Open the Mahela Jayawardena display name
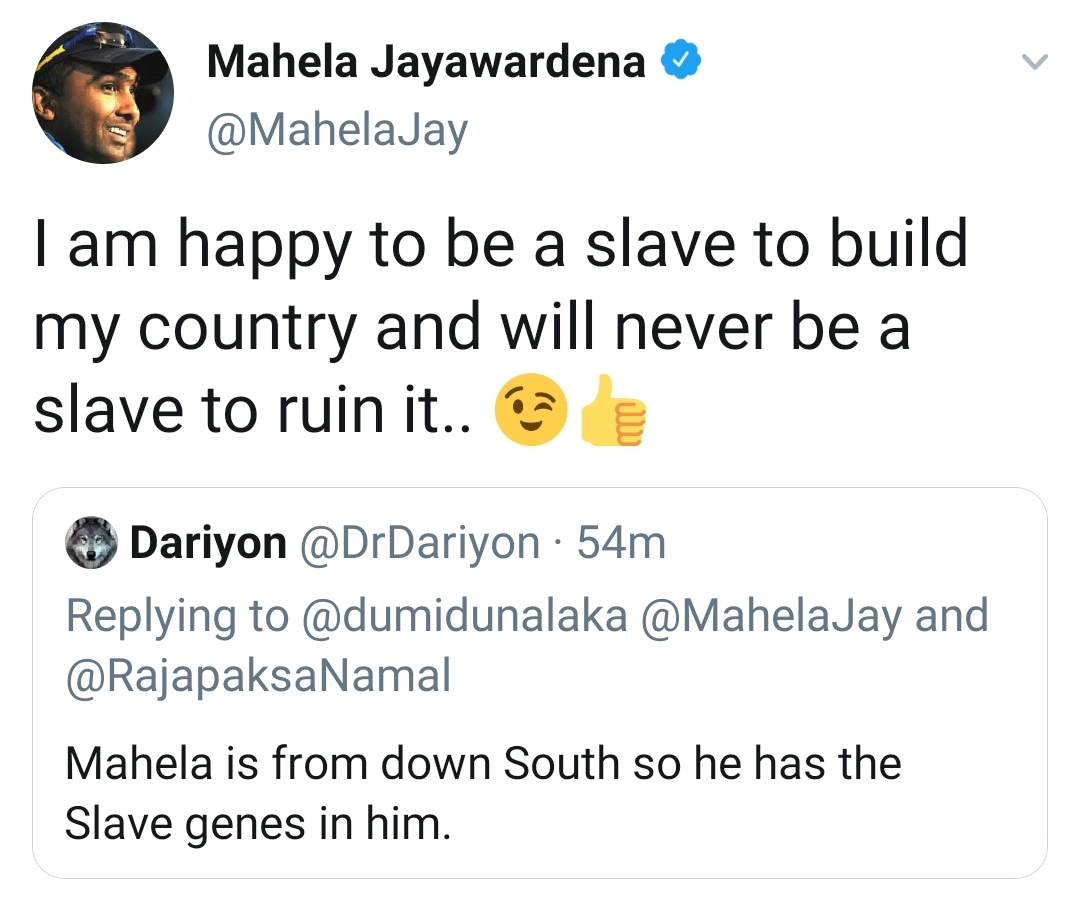 tap(426, 62)
